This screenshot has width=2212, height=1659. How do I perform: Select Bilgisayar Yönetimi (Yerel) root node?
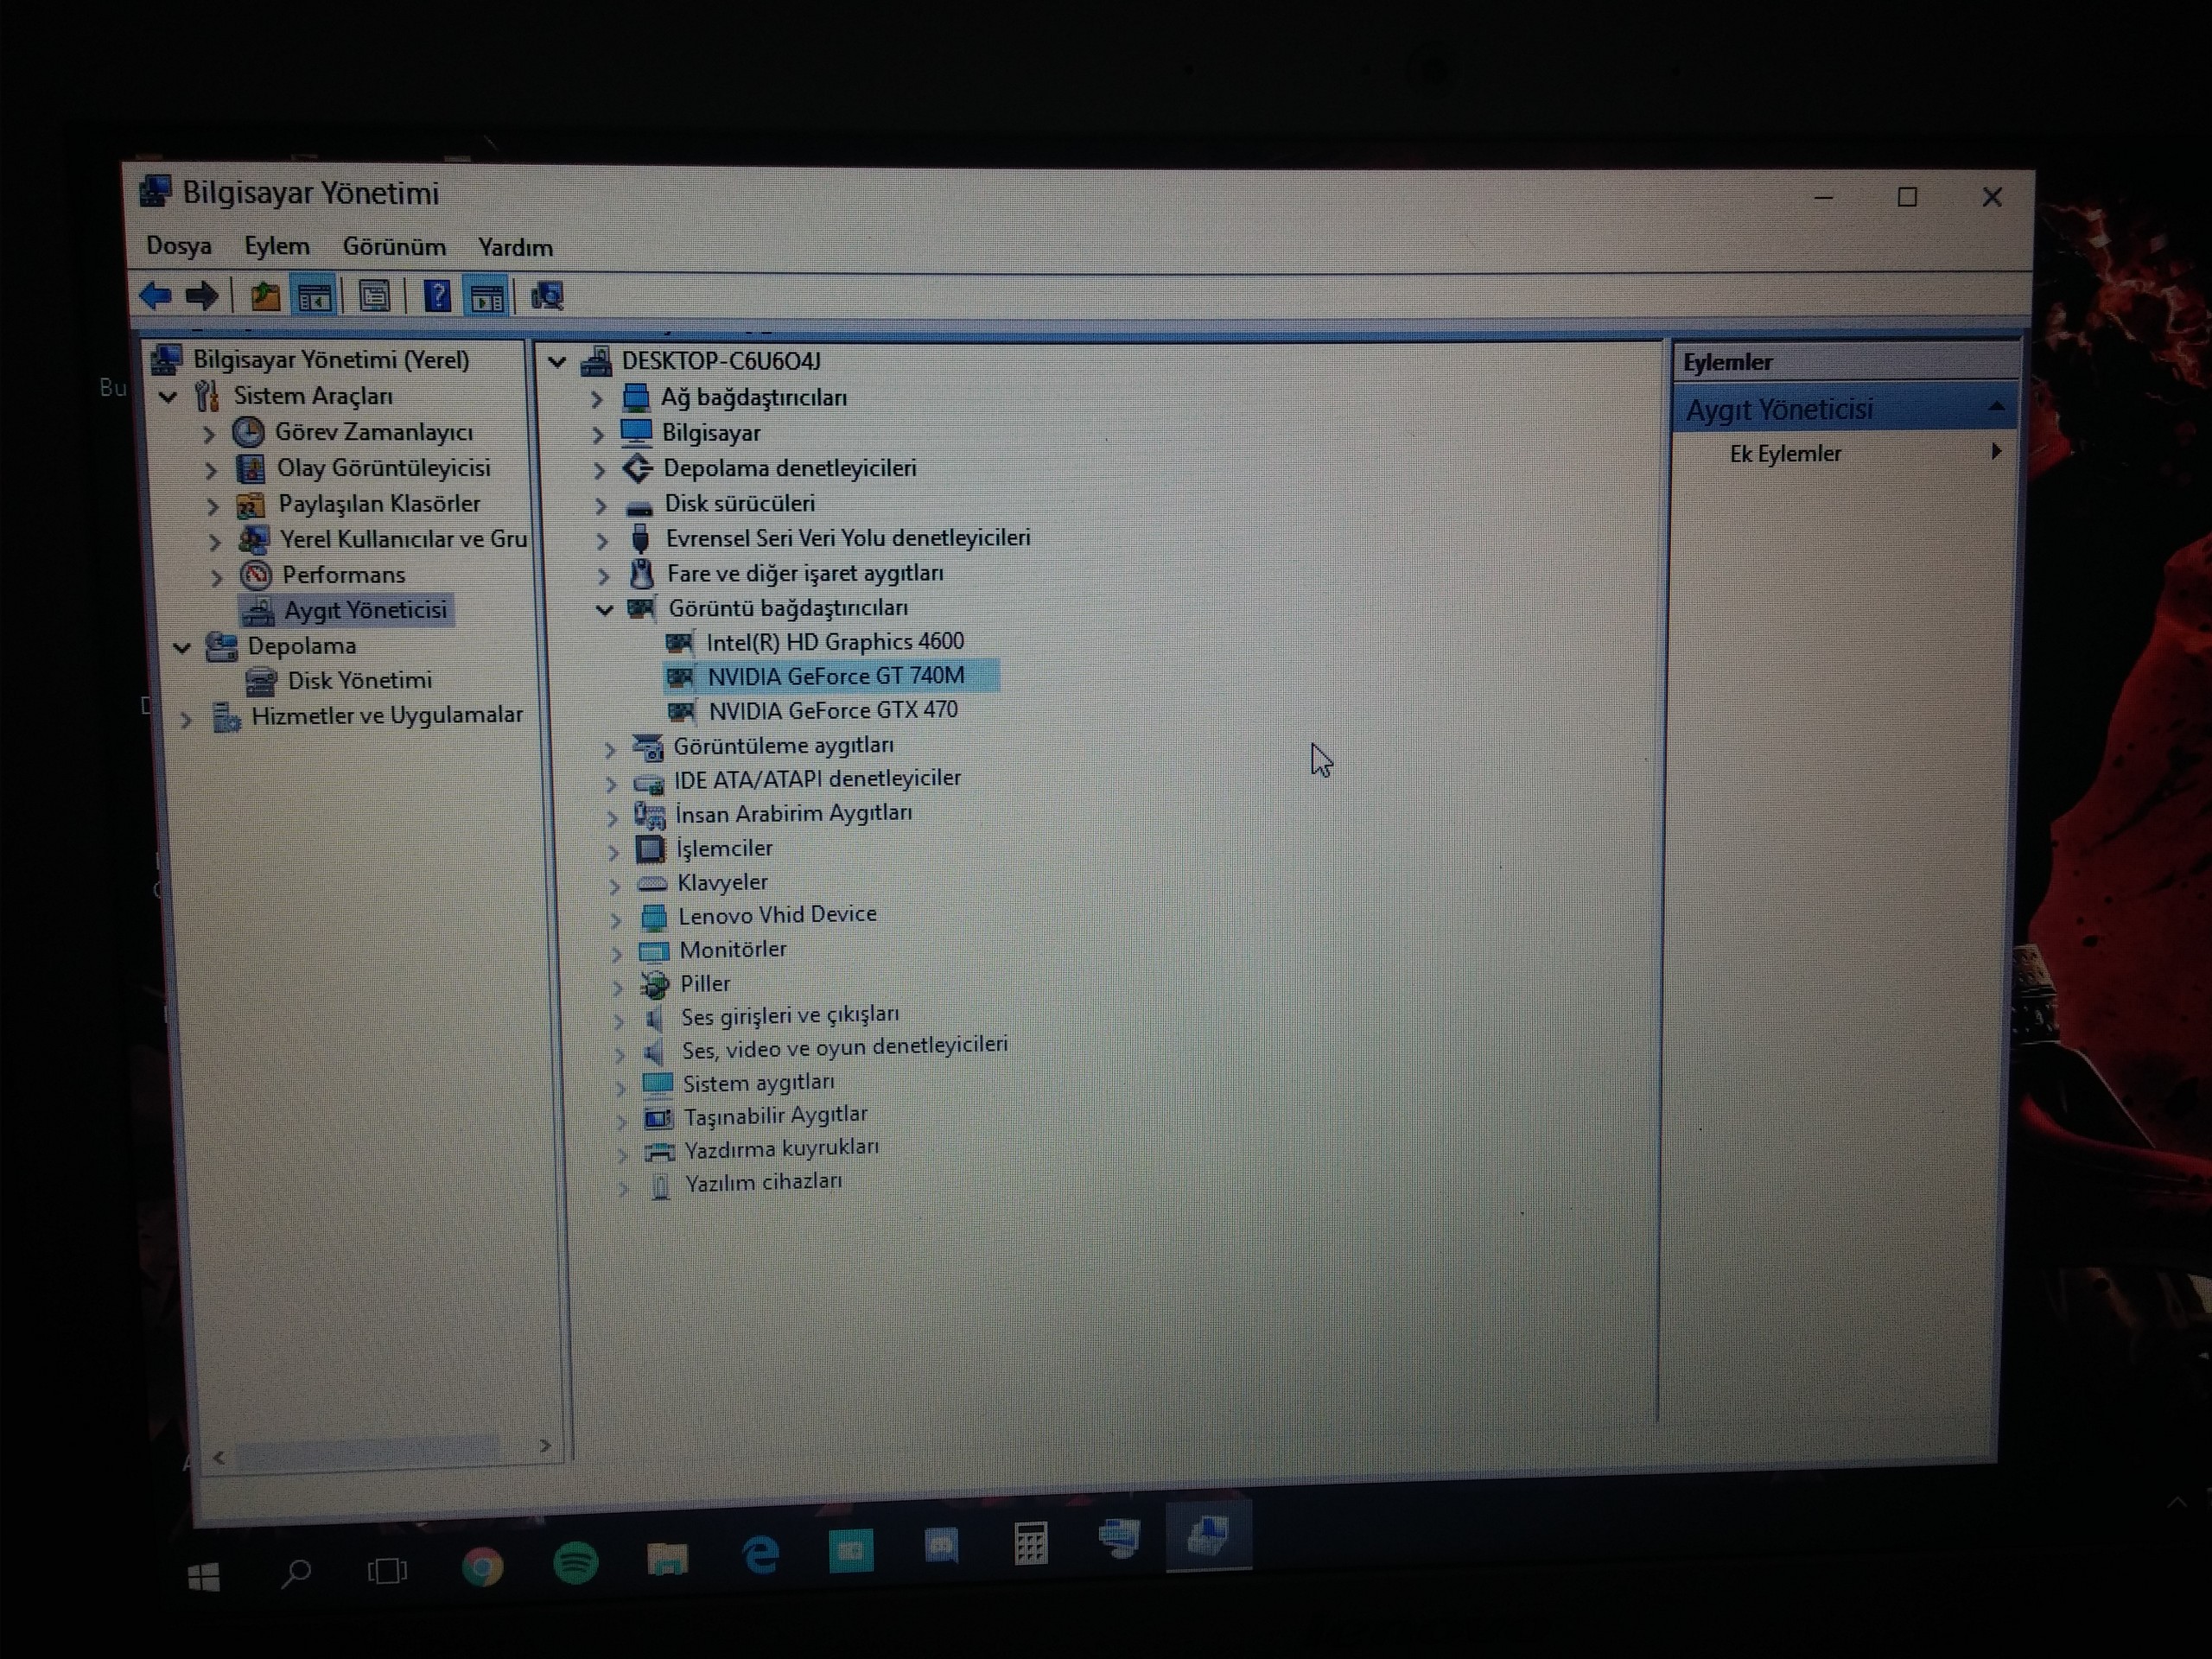coord(331,359)
